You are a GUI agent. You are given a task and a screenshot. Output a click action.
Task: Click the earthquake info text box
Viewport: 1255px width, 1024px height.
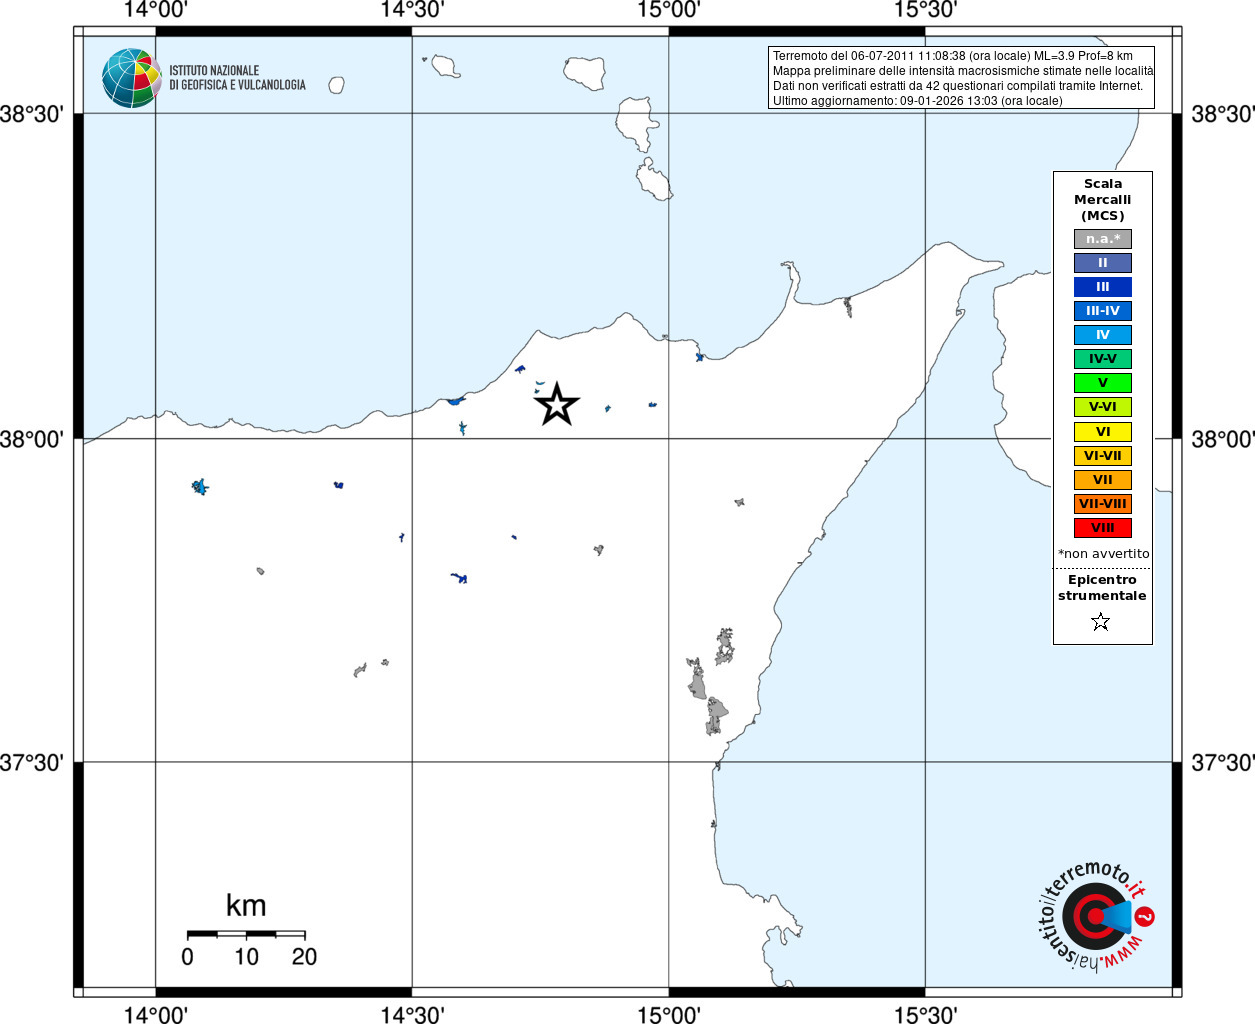click(x=962, y=78)
